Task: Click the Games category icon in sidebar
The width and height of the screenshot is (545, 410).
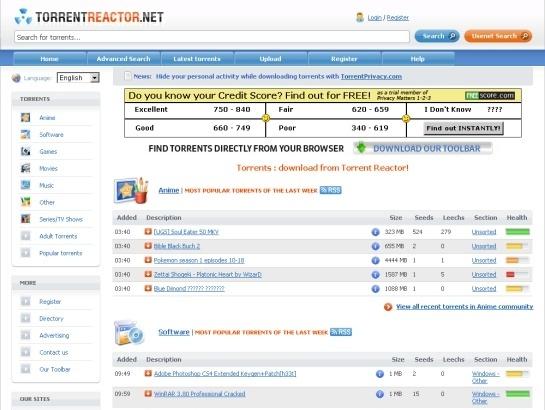Action: pos(25,151)
